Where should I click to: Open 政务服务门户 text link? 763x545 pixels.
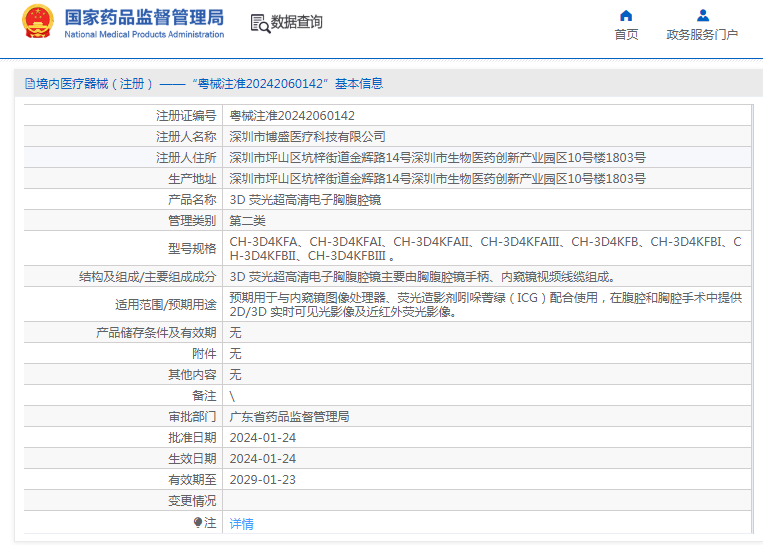(702, 35)
